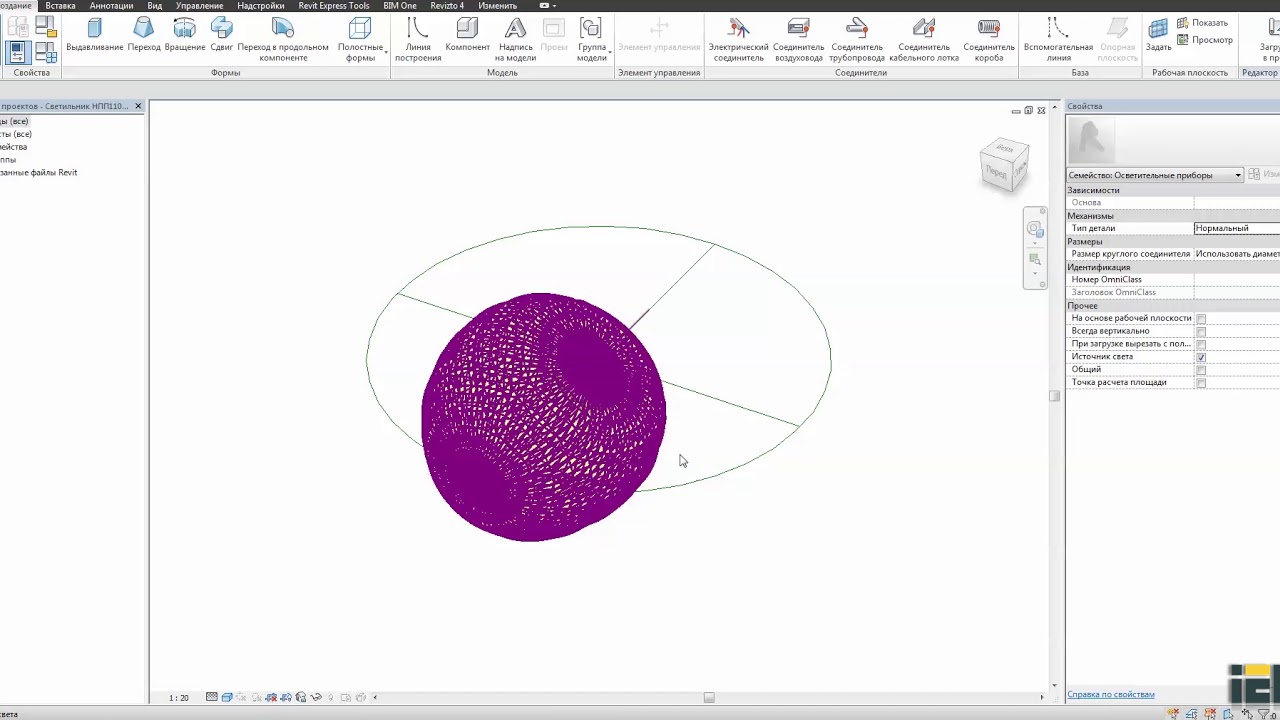Switch to the Управление ribbon tab
This screenshot has width=1280, height=720.
tap(199, 6)
